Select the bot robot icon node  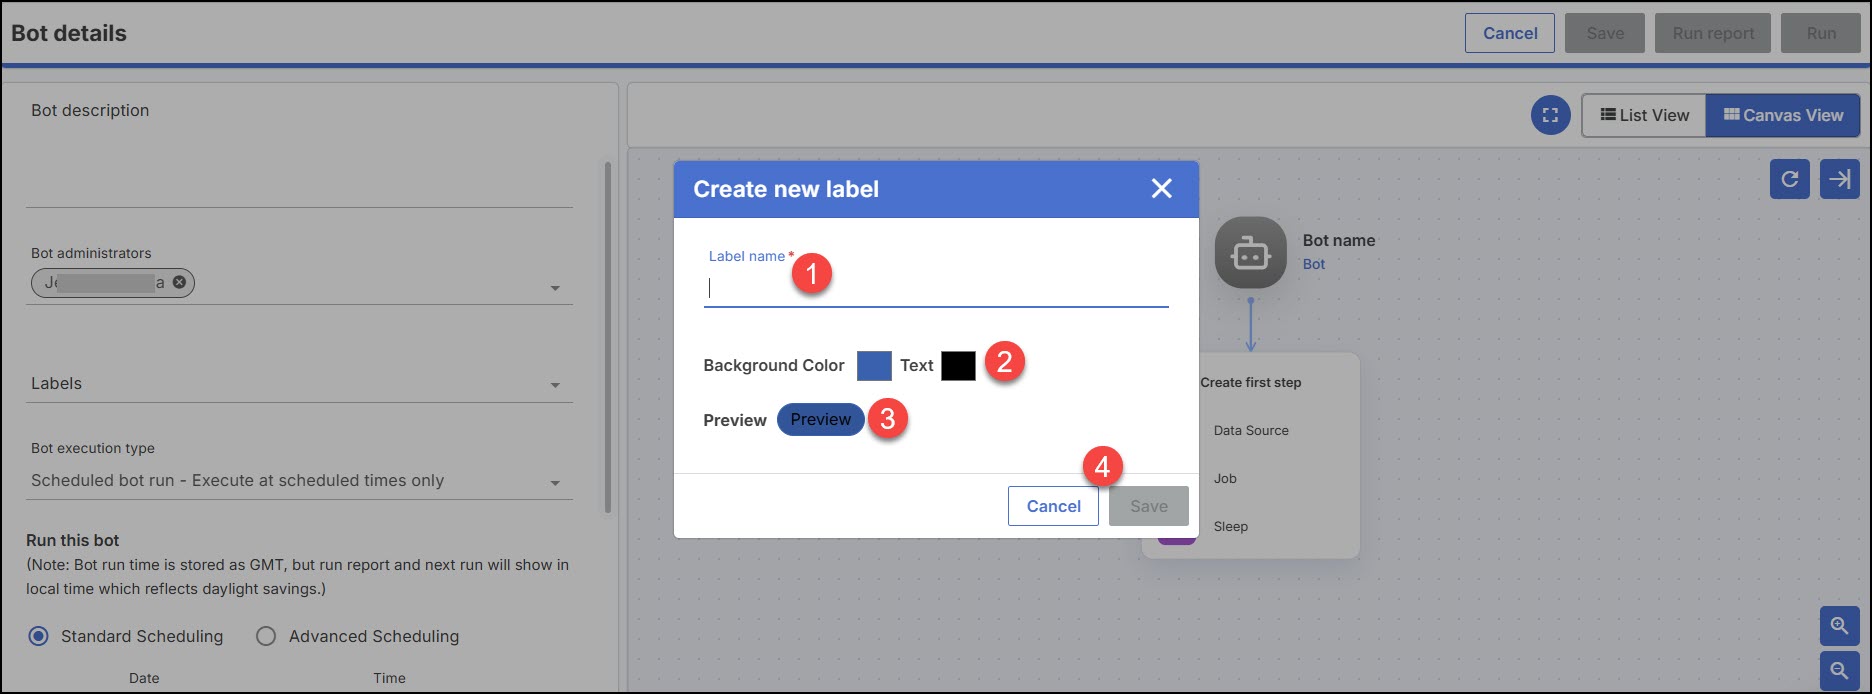1250,253
